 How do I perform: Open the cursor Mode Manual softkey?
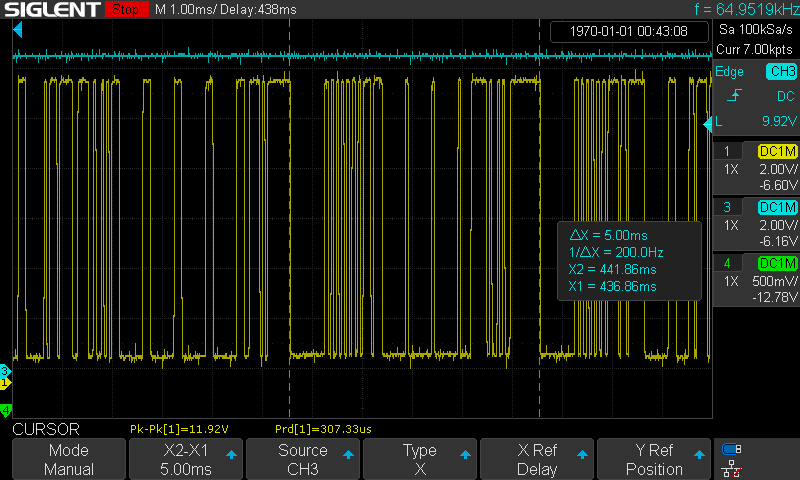[68, 460]
